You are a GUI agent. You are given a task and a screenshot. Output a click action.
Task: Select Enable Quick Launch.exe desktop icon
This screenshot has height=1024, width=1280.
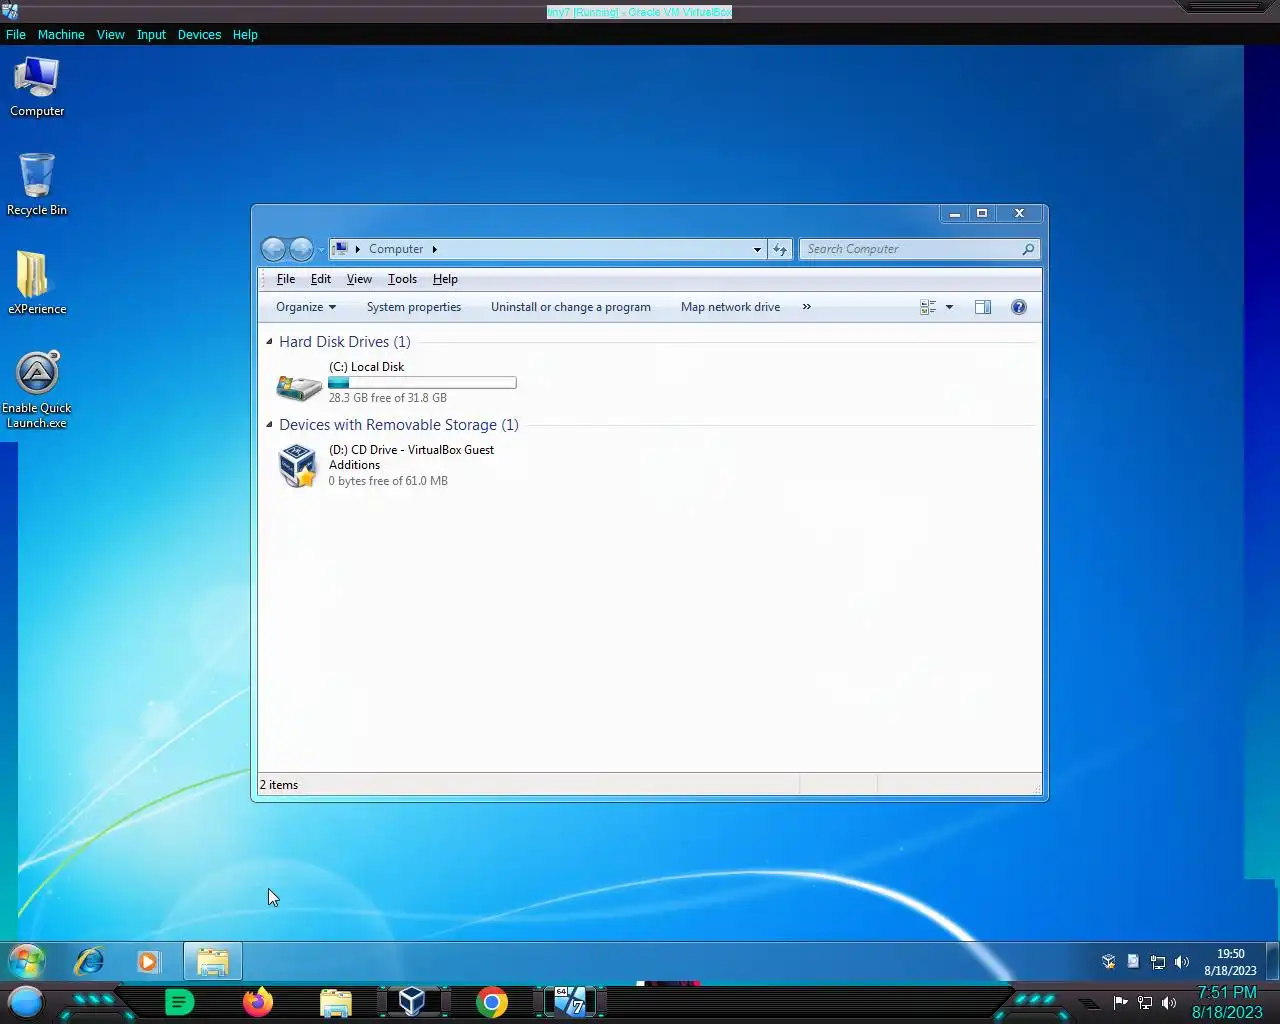point(37,390)
